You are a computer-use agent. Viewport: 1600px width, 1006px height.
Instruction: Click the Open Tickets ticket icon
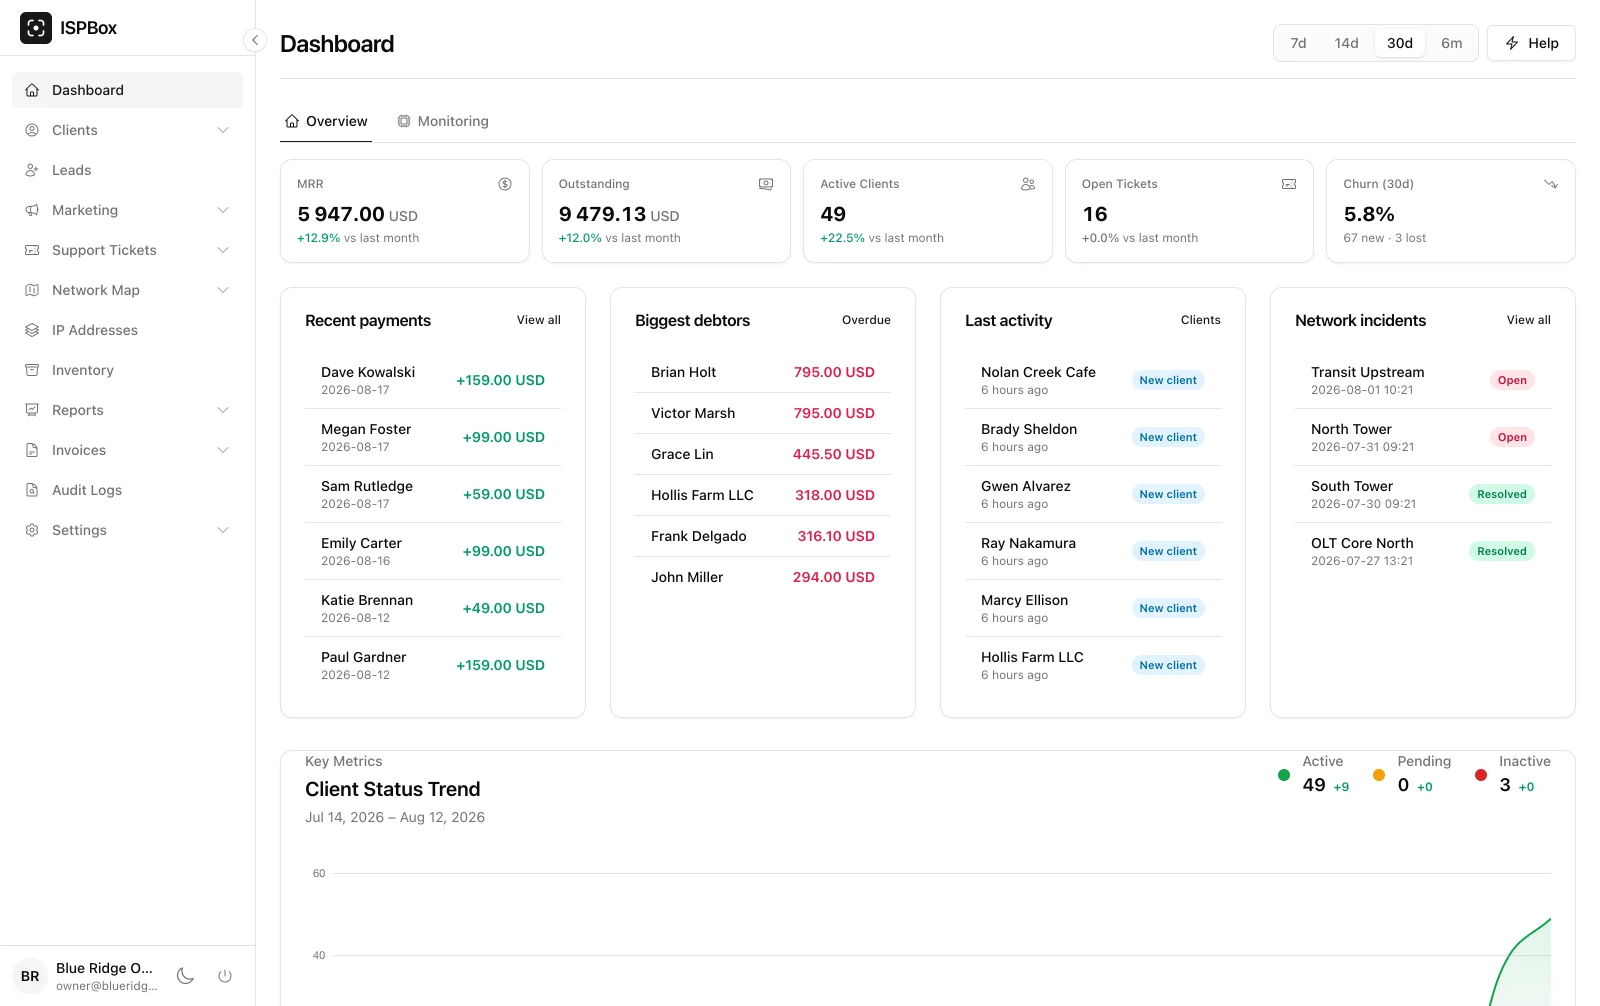[1289, 184]
